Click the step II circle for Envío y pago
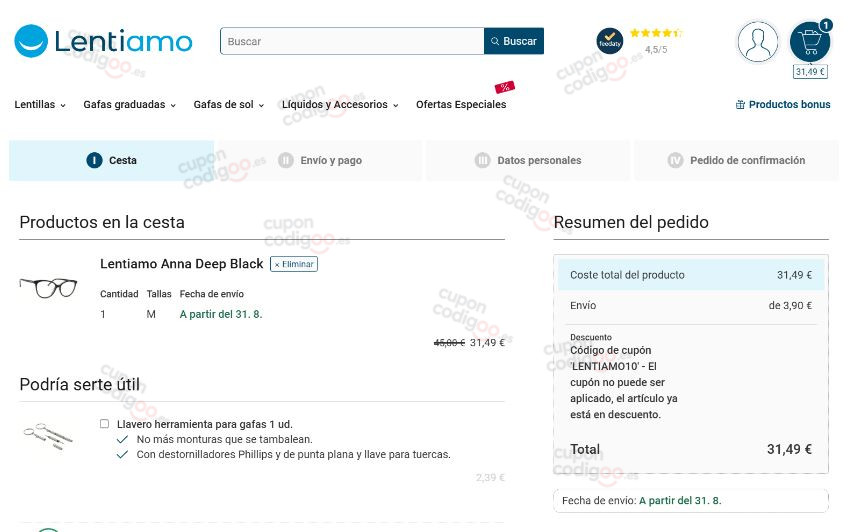 (286, 160)
